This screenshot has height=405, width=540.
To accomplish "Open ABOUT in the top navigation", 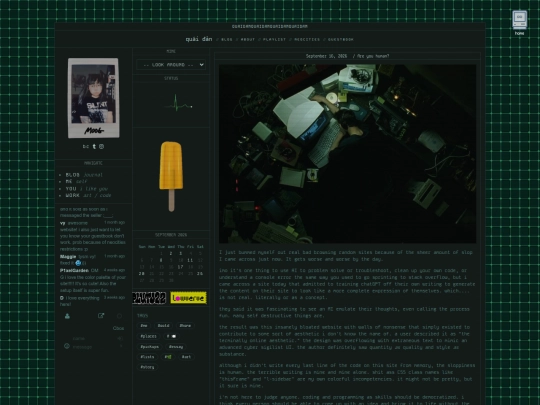I will [x=248, y=40].
